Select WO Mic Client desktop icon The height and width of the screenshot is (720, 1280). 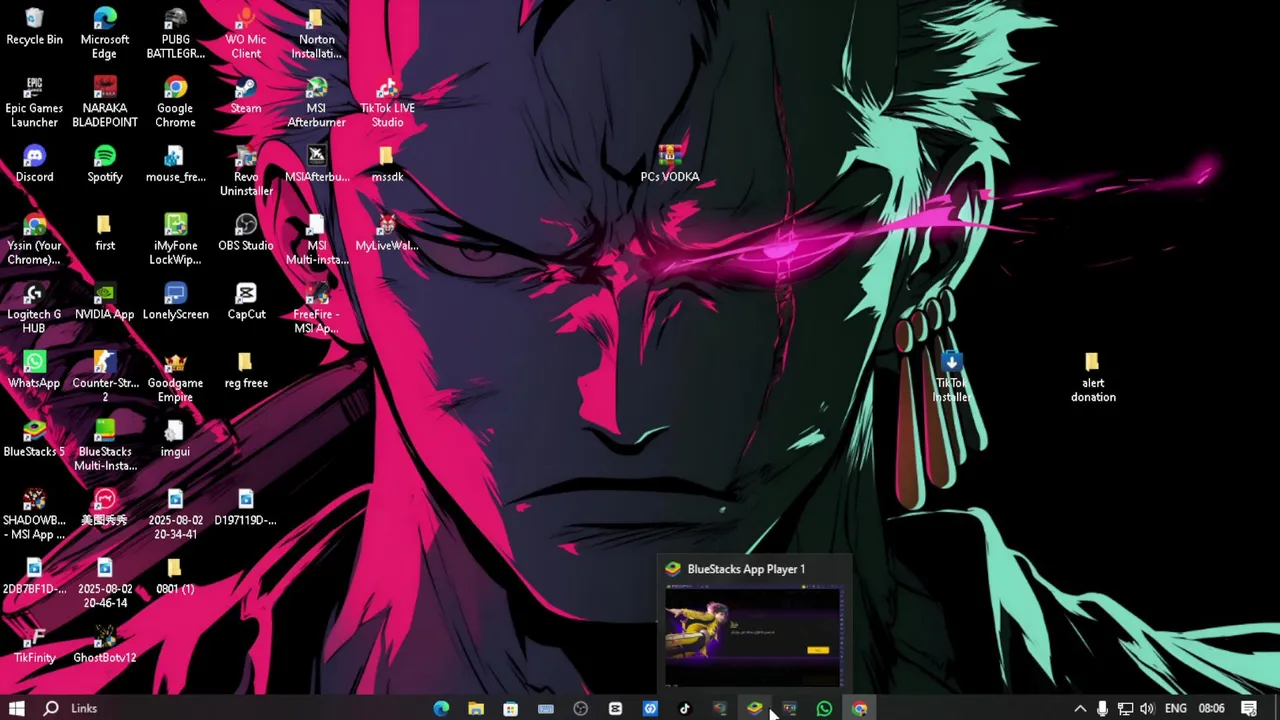click(x=246, y=33)
